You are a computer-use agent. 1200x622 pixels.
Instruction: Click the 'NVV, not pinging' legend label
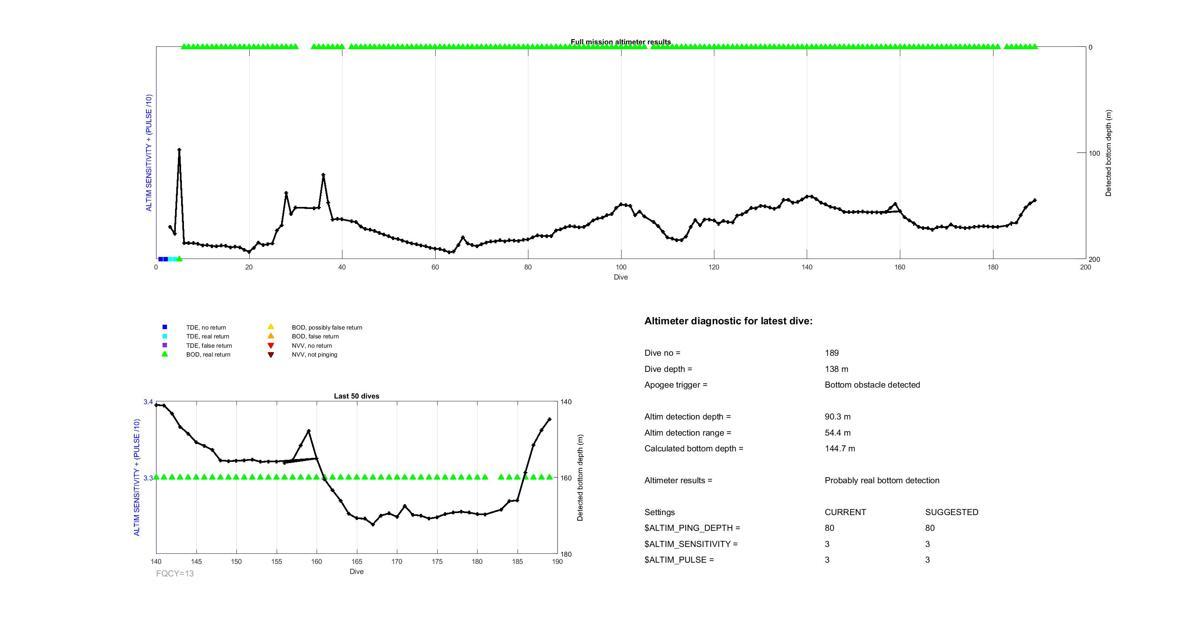pos(315,354)
